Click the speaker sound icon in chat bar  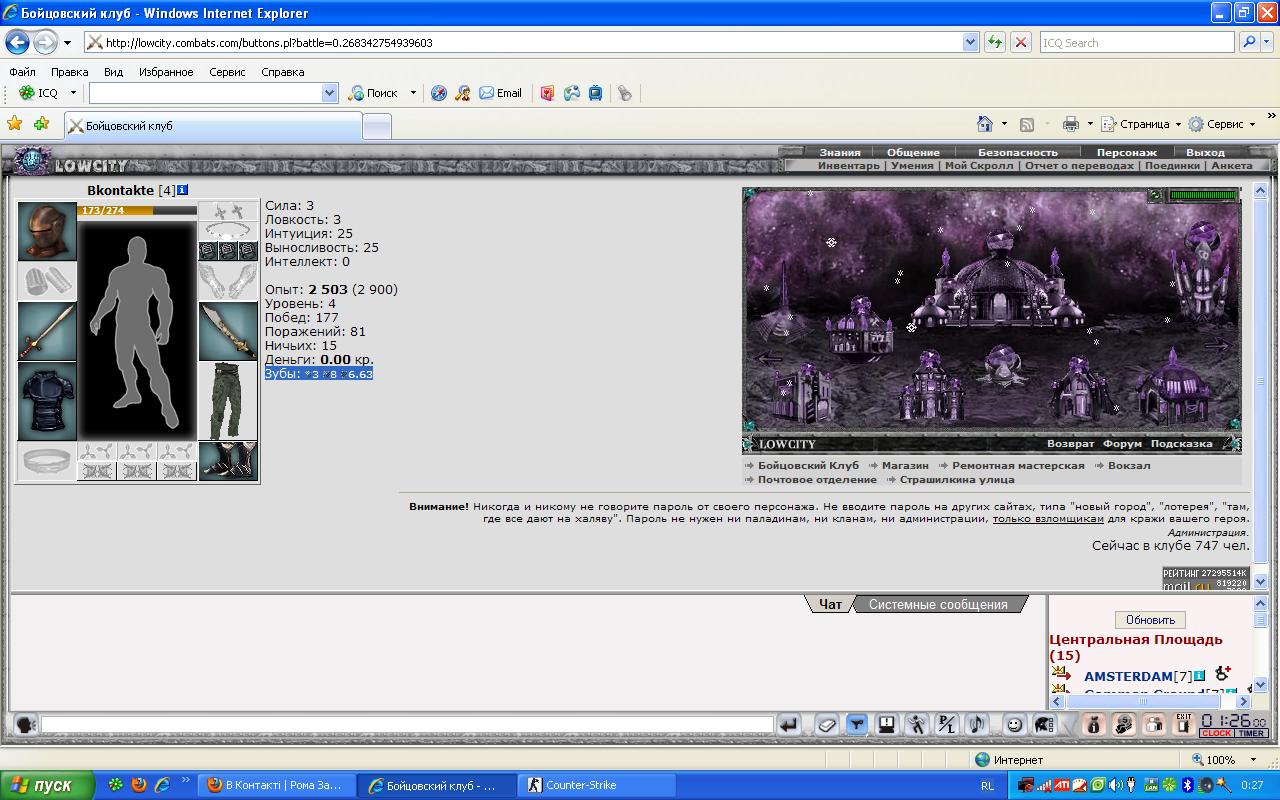pyautogui.click(x=977, y=725)
